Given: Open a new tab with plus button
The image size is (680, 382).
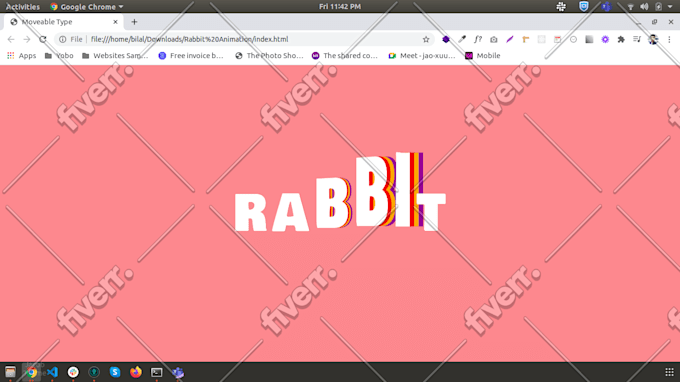Looking at the screenshot, I should [134, 22].
